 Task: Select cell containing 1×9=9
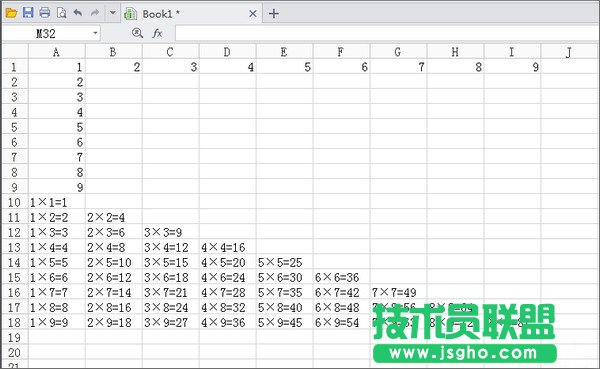tap(57, 322)
